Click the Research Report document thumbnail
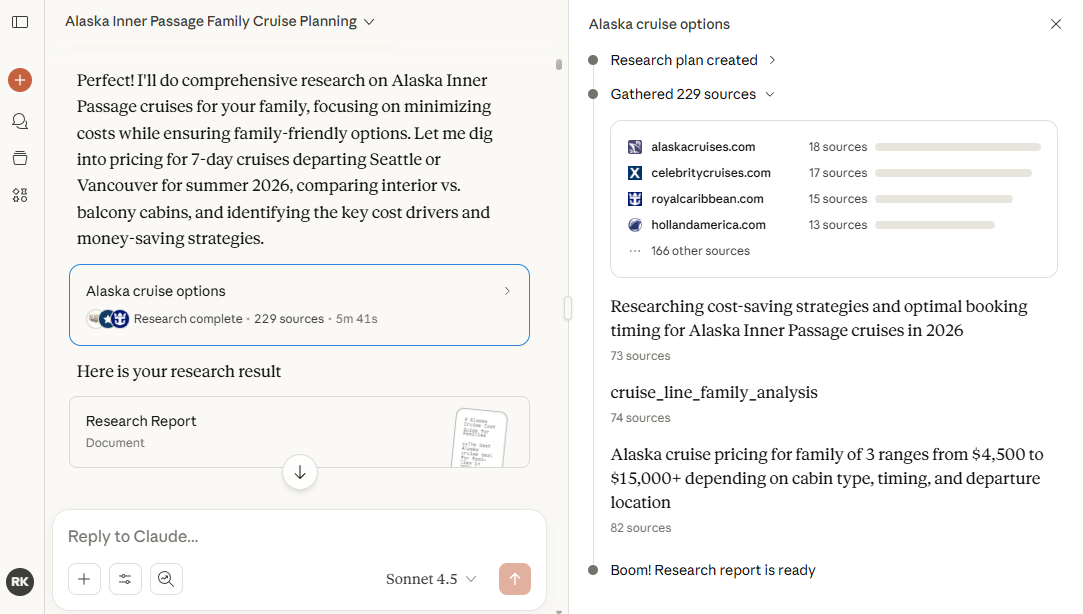This screenshot has height=614, width=1083. pyautogui.click(x=480, y=438)
